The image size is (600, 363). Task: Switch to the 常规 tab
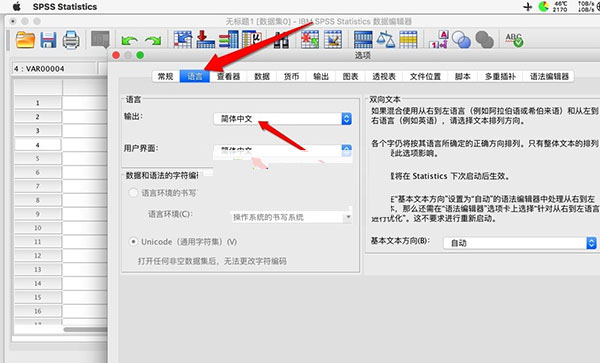(x=166, y=77)
